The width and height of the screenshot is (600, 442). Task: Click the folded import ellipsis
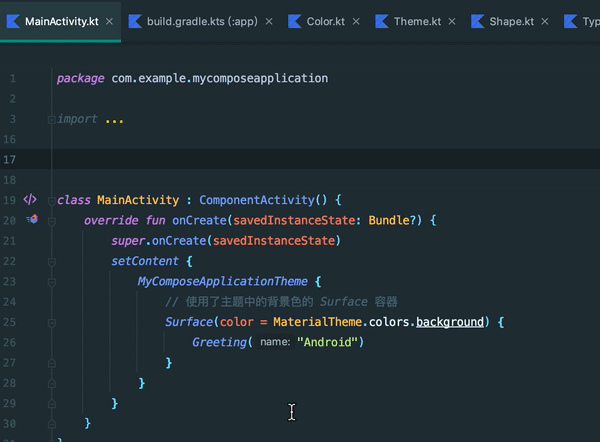tap(114, 121)
